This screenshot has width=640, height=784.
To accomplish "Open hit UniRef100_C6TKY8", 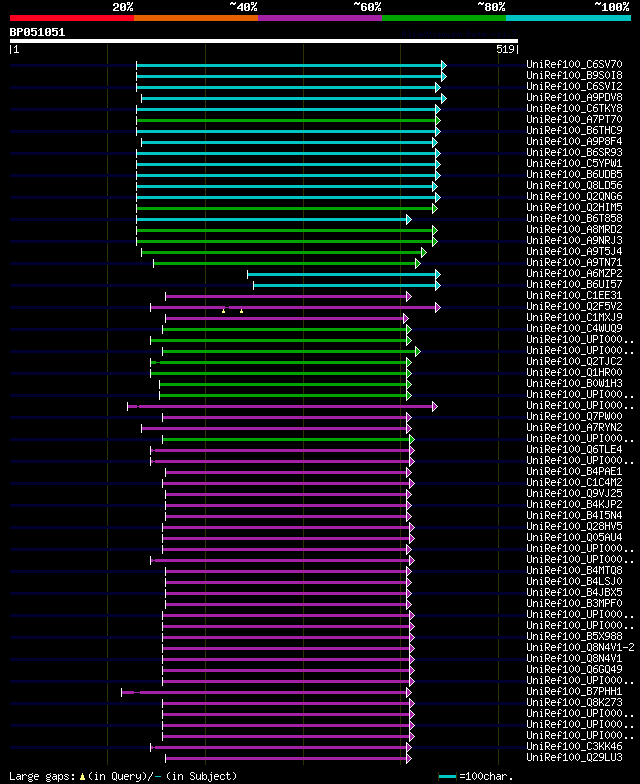I will tap(574, 108).
